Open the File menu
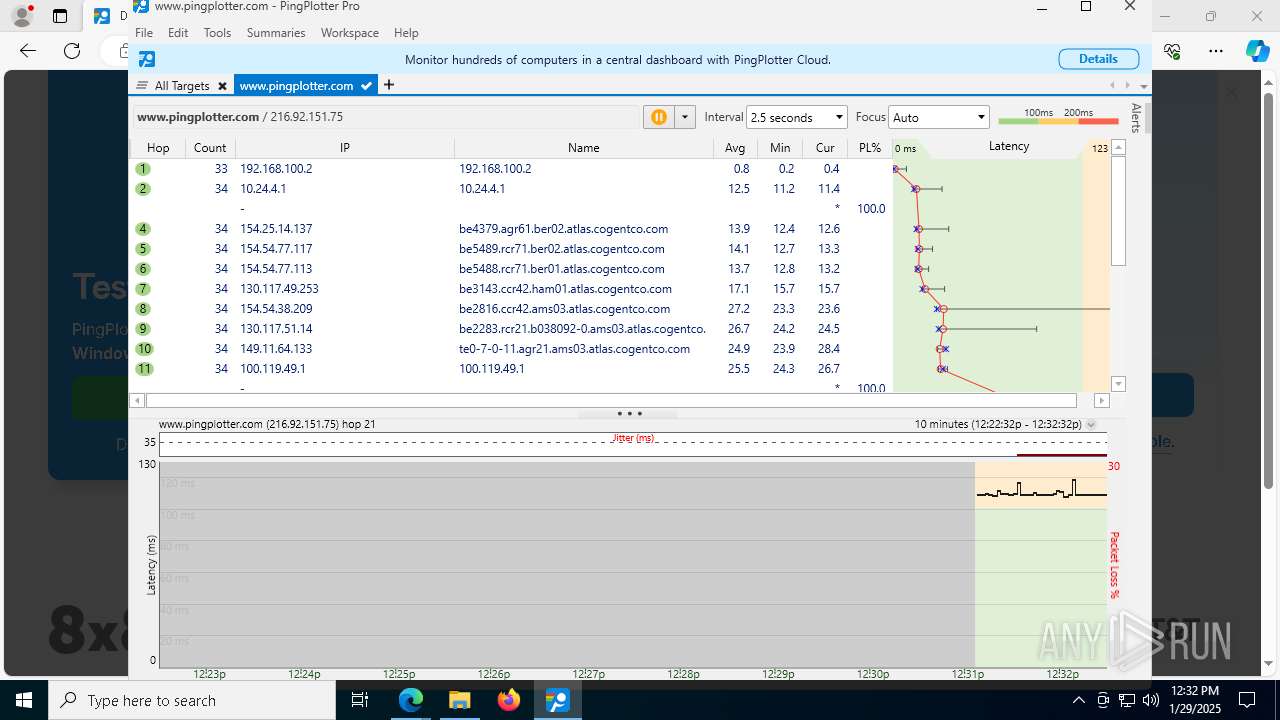1280x720 pixels. coord(144,33)
